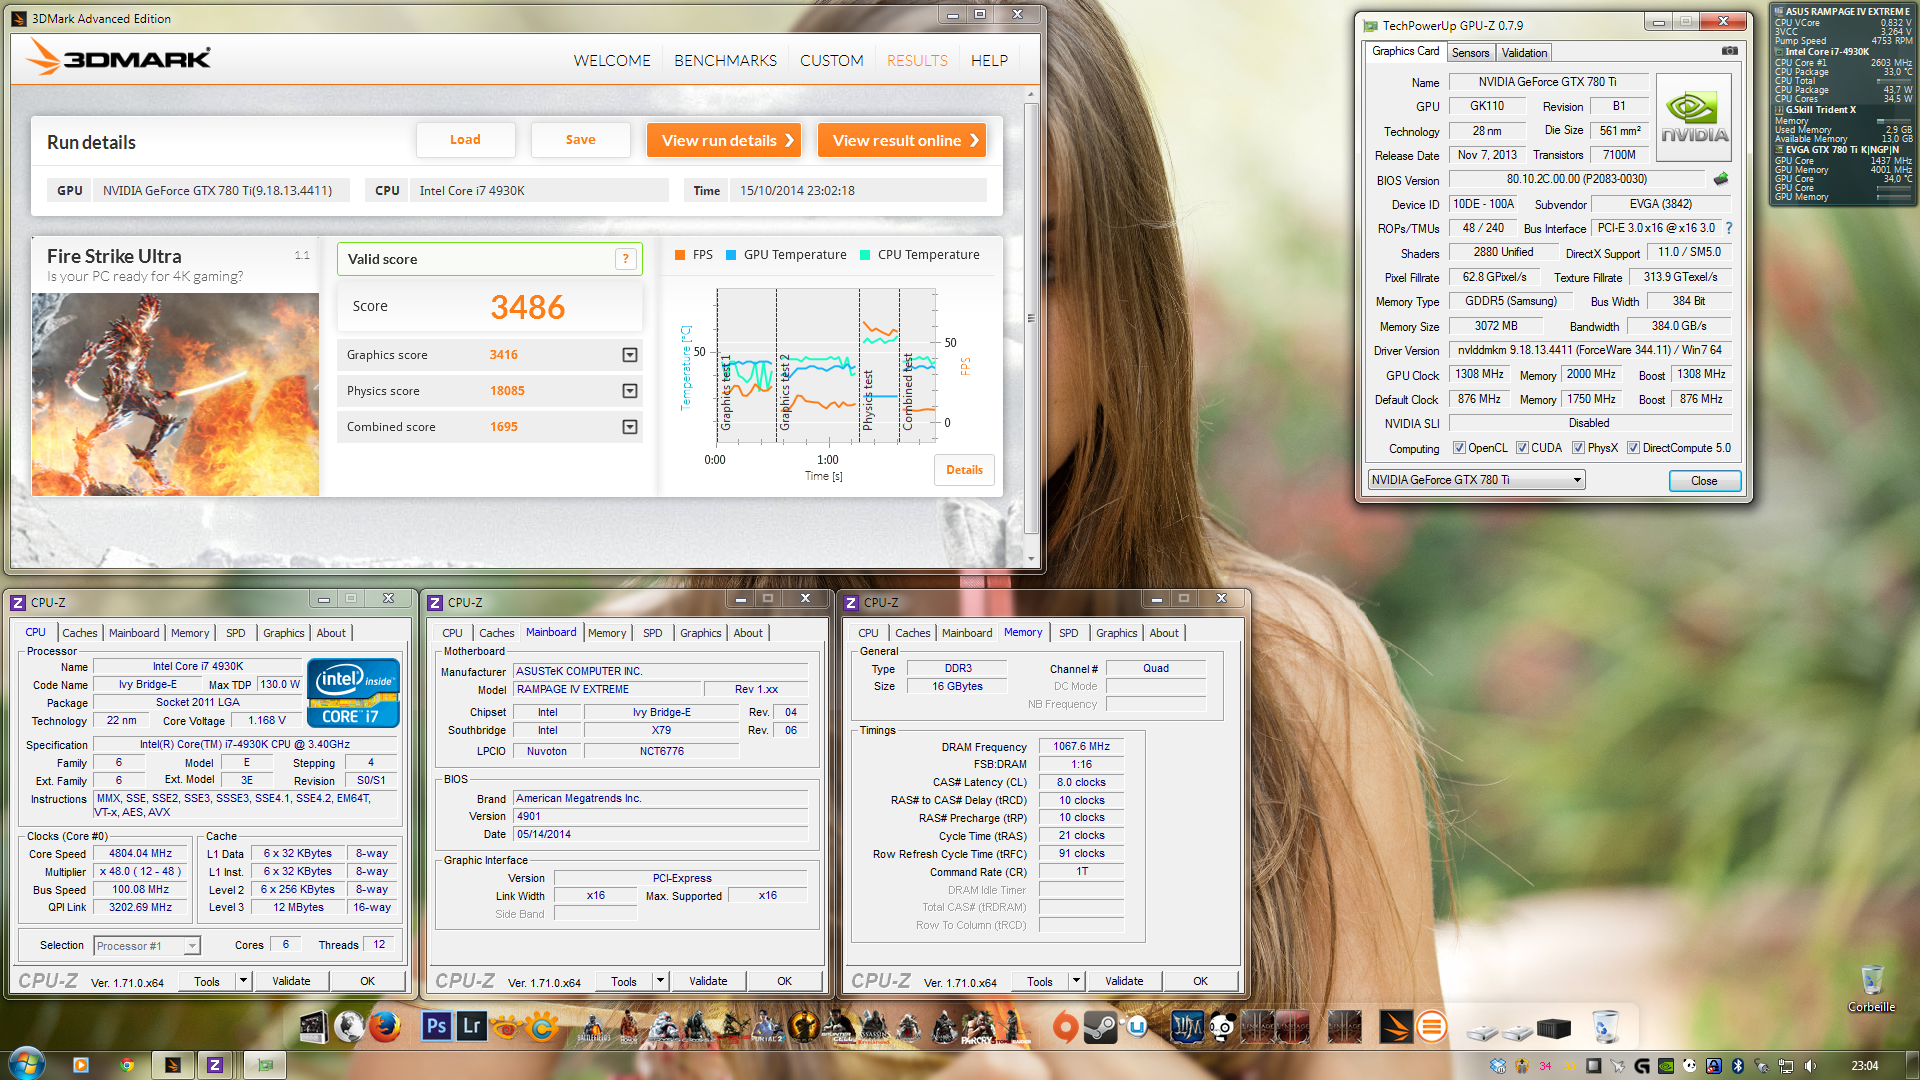Close GPU-Z with the Close button
The height and width of the screenshot is (1080, 1920).
[1704, 481]
